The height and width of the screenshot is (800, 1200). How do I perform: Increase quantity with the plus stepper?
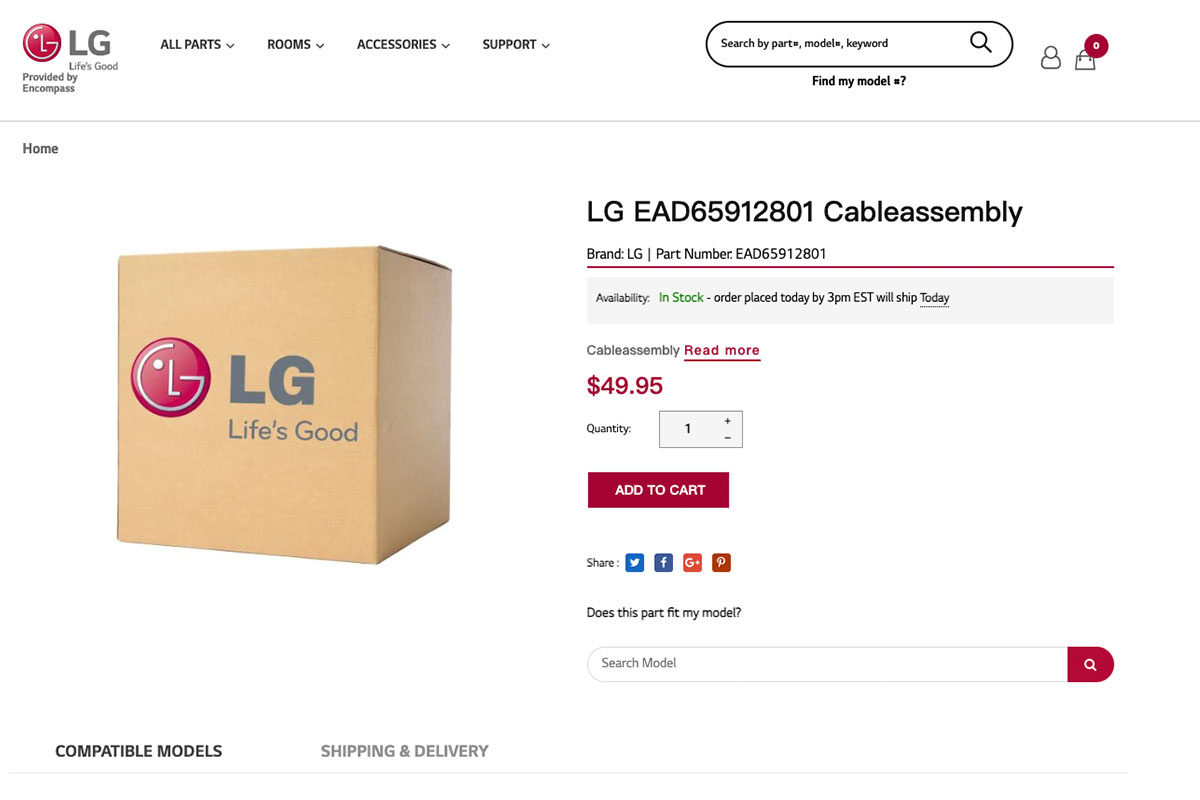[727, 421]
